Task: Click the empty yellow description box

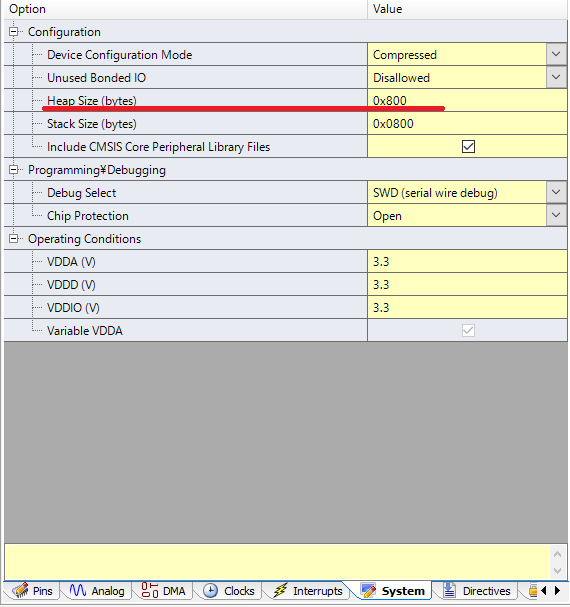Action: (277, 562)
